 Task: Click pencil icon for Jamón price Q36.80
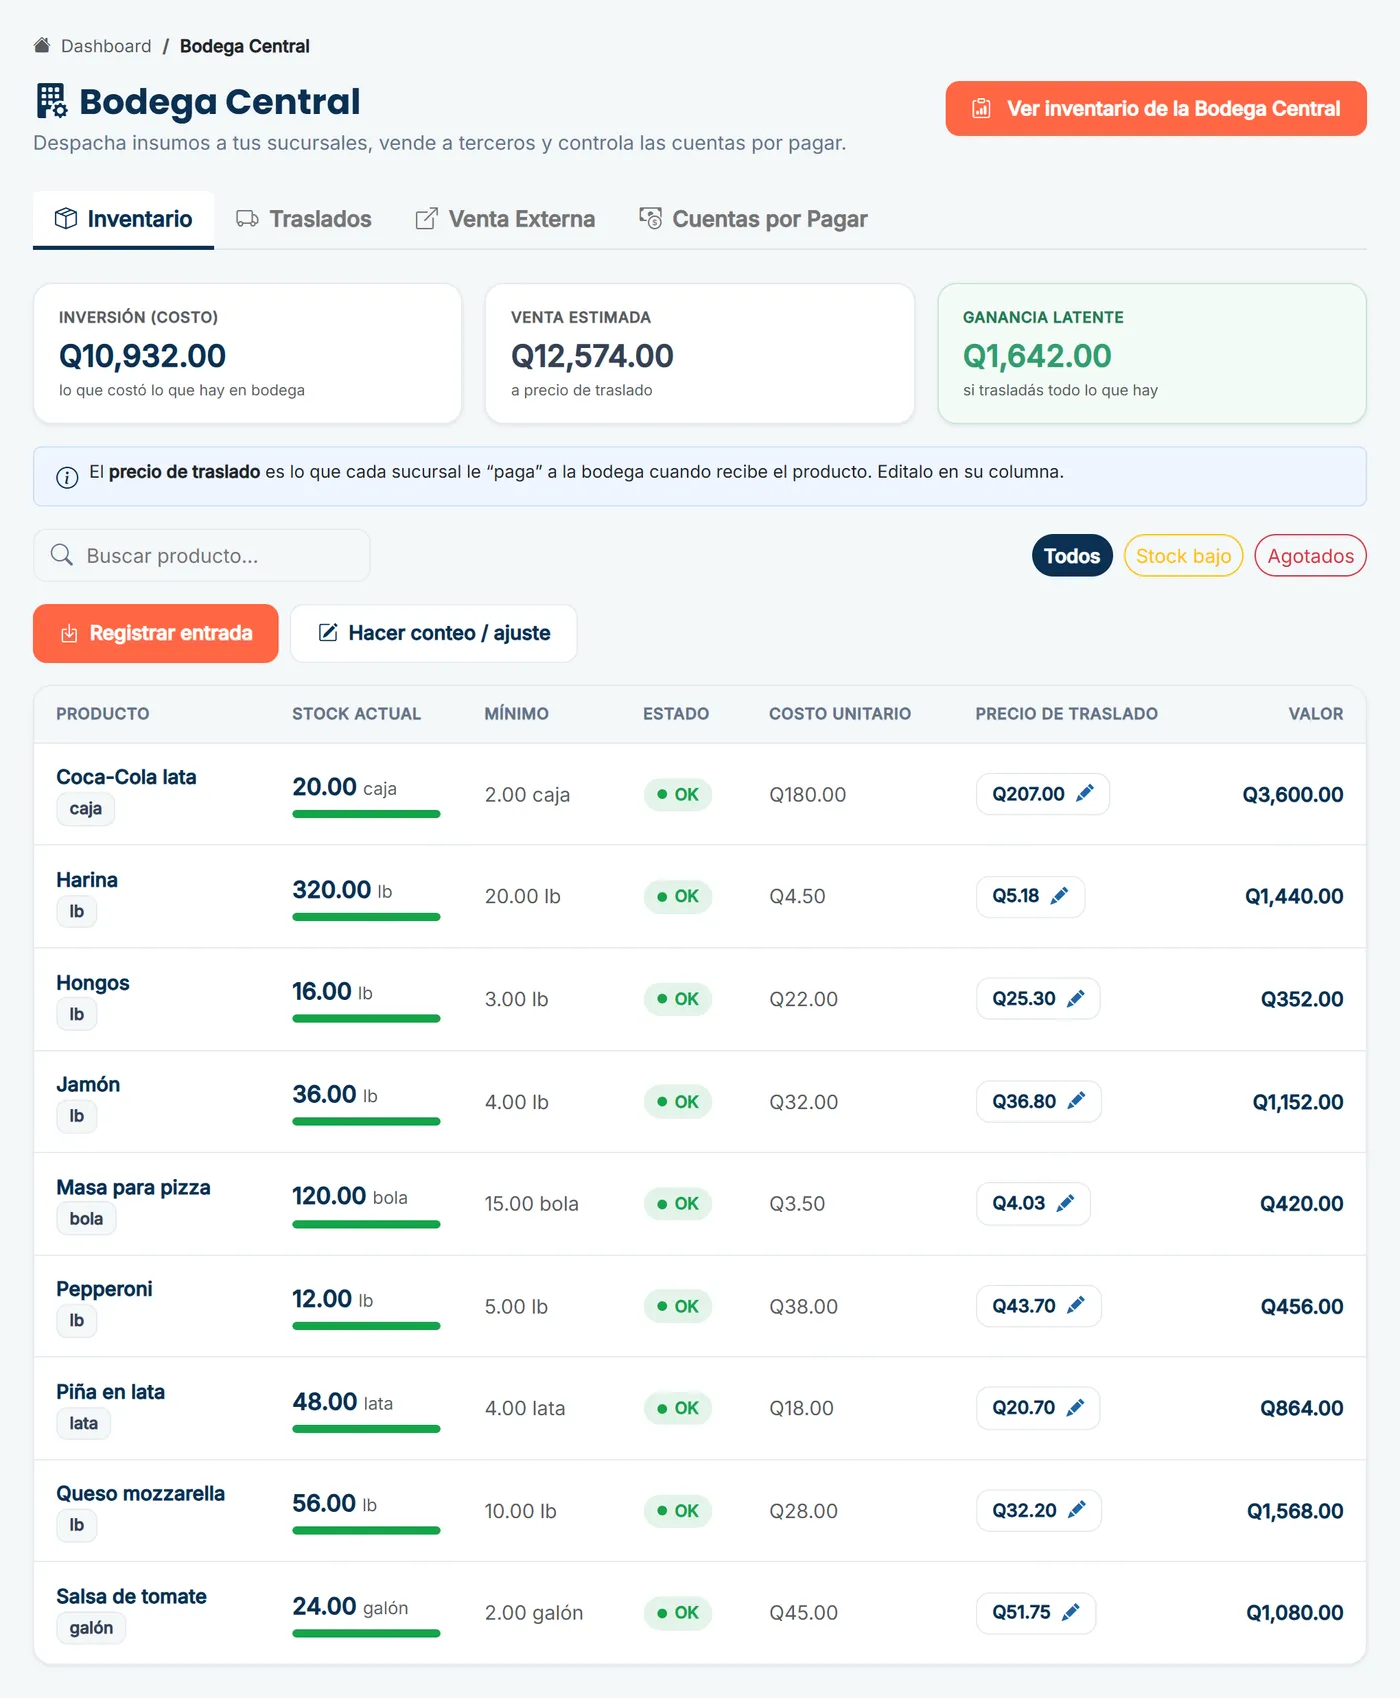point(1076,1101)
